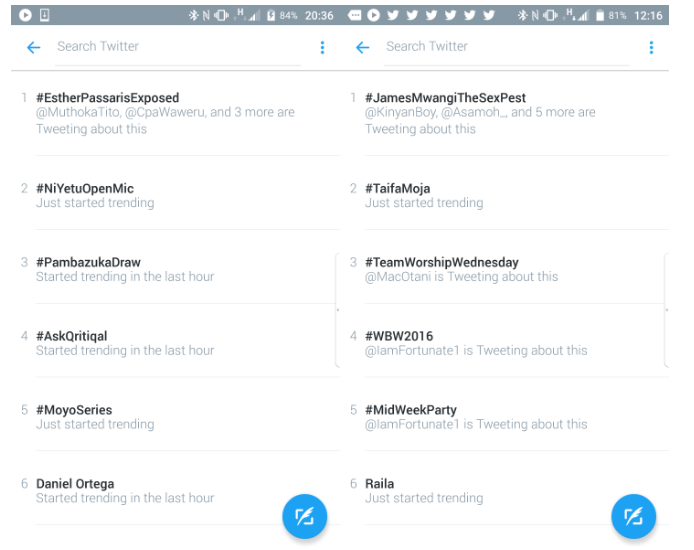Tap the play icon in left status bar
Image resolution: width=694 pixels, height=550 pixels.
pyautogui.click(x=25, y=15)
